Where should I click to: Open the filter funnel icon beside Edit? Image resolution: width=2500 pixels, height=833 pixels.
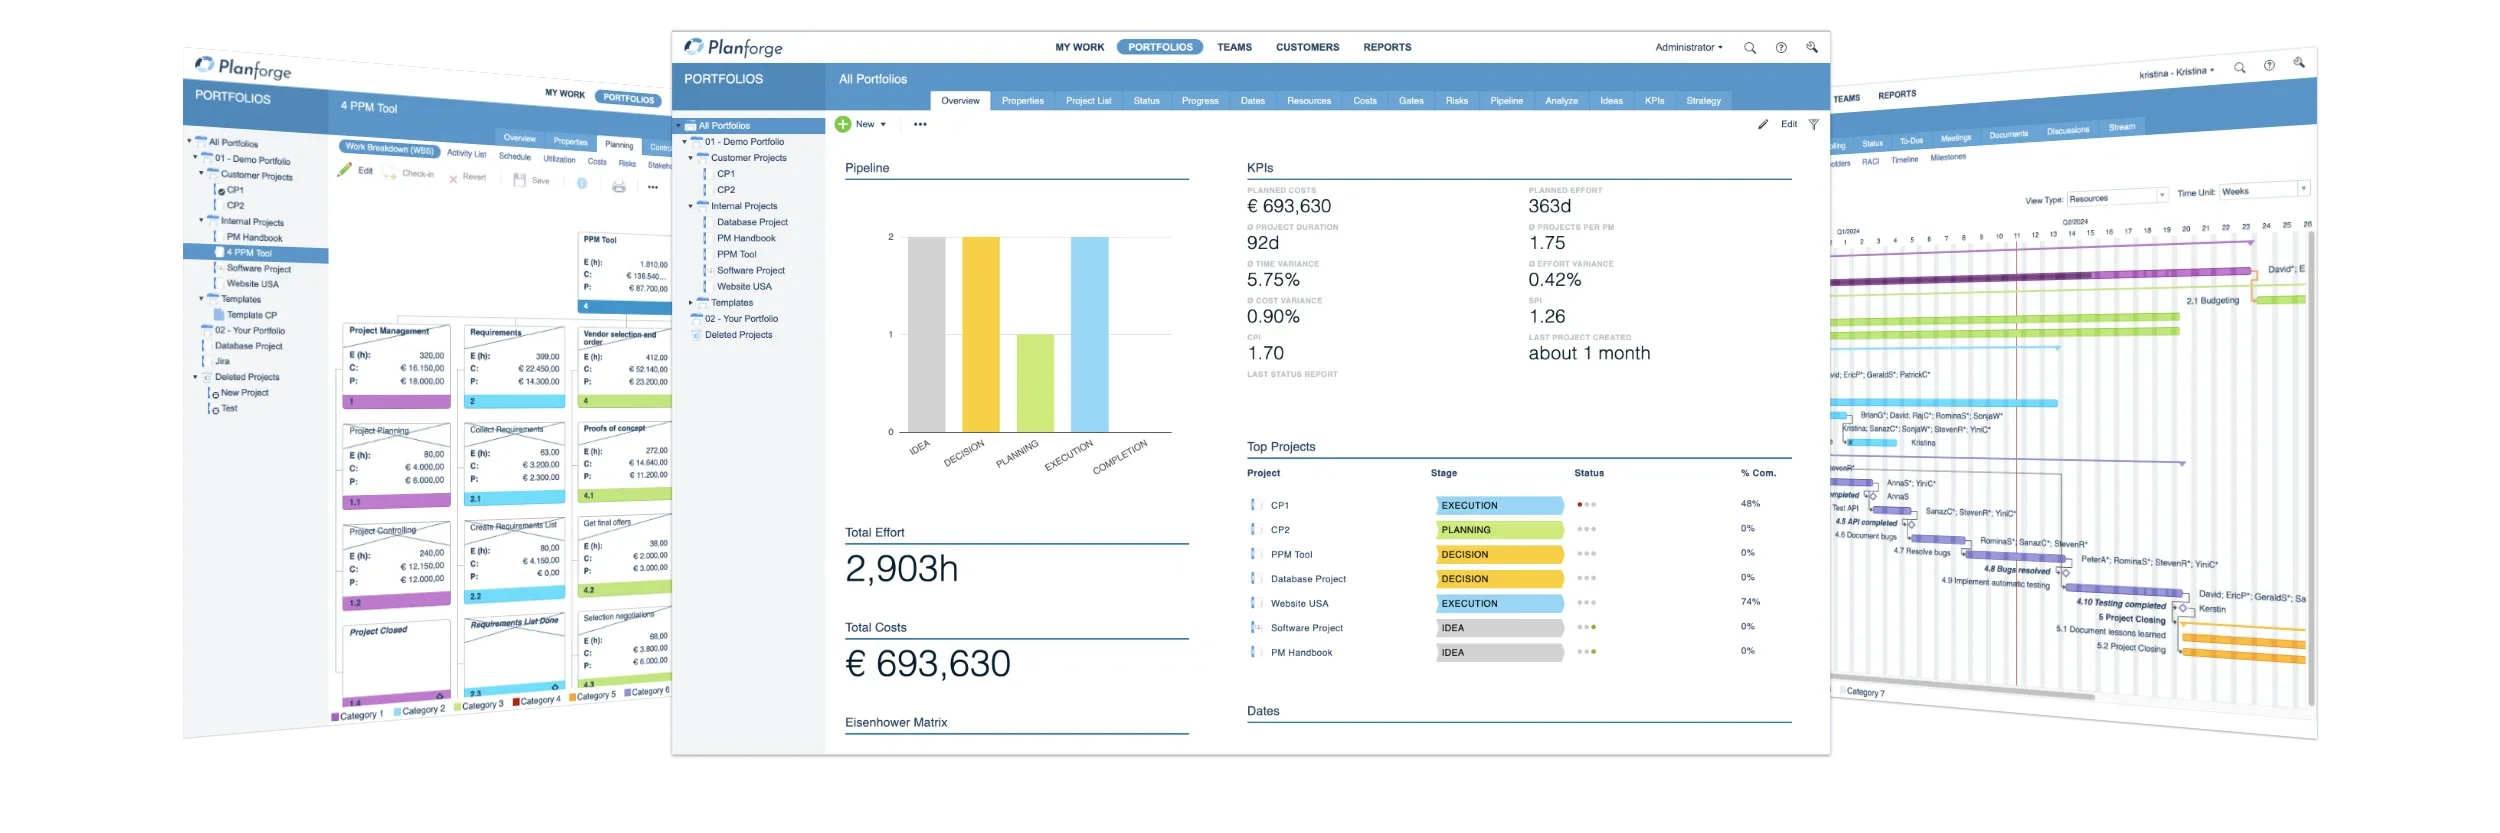1814,124
